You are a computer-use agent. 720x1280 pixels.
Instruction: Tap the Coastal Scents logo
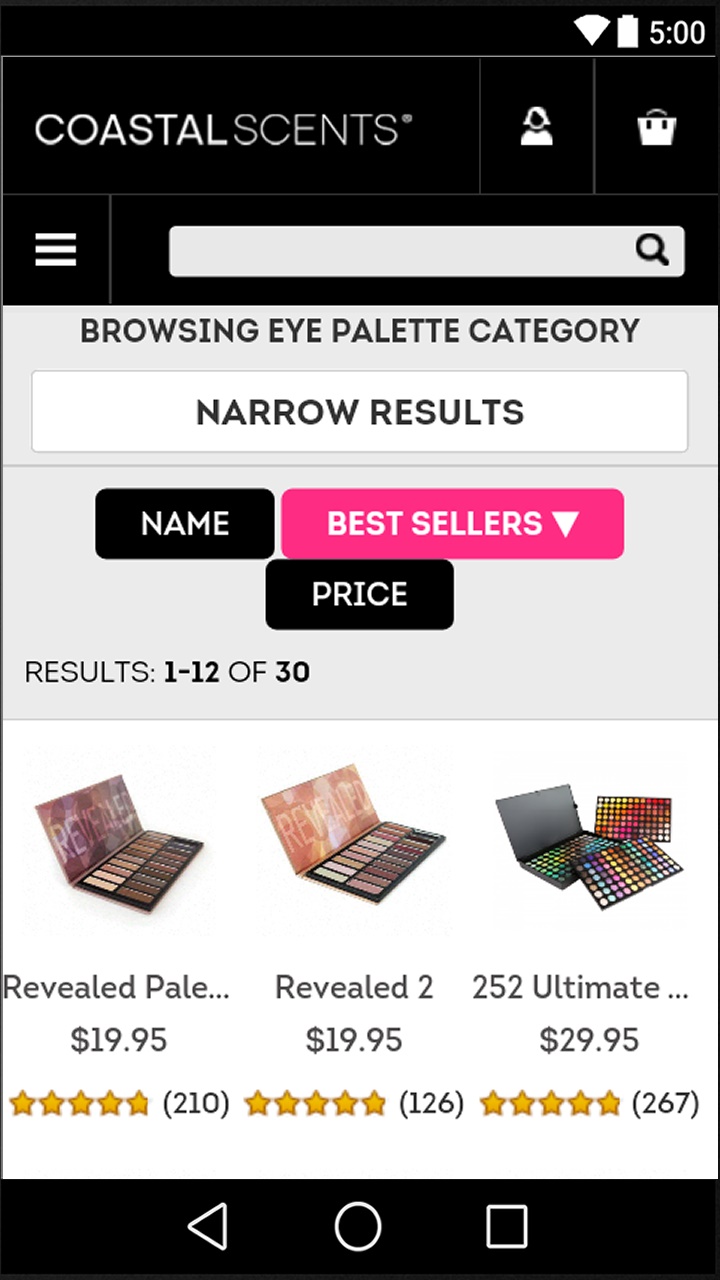coord(223,129)
